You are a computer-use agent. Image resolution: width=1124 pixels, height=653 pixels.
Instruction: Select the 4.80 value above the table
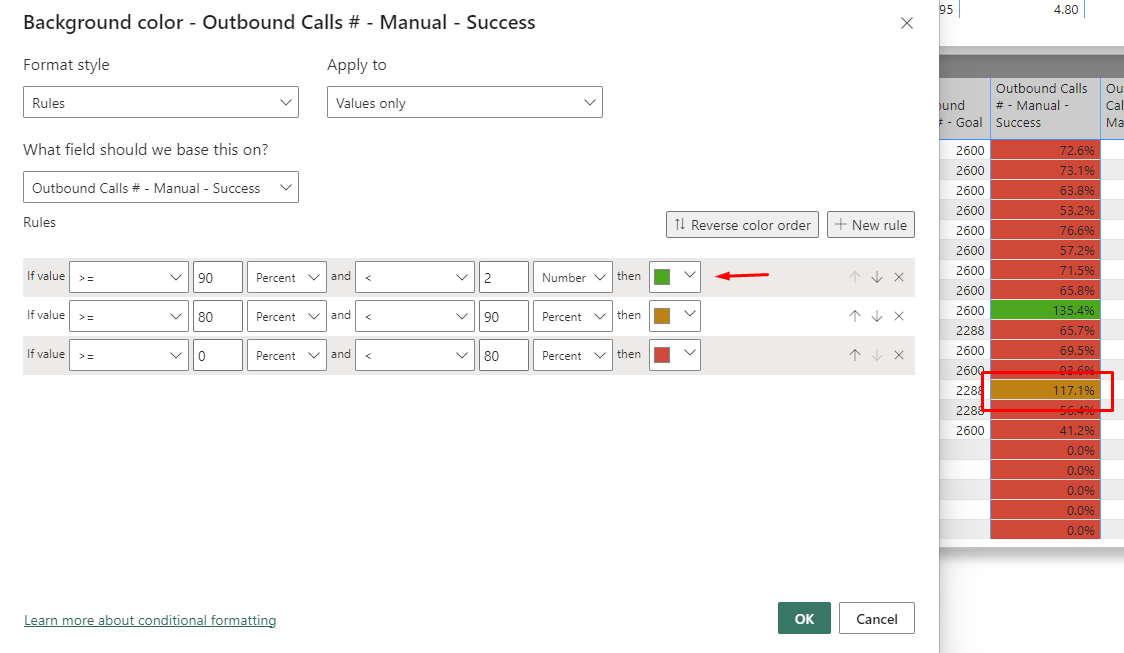click(1065, 9)
